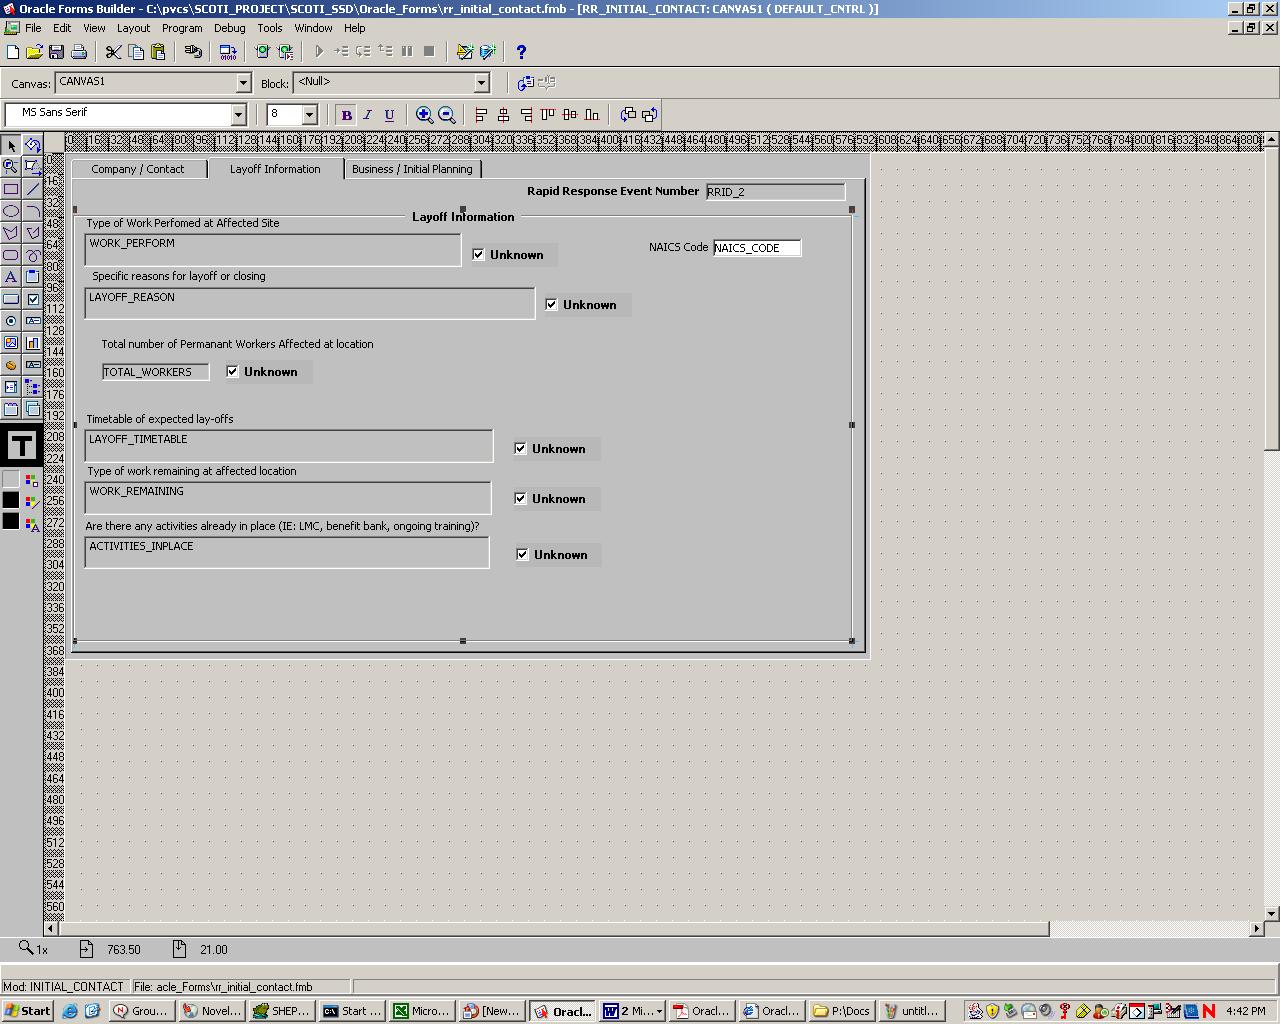Select the Magnify tool in palette
The width and height of the screenshot is (1280, 1024).
tap(11, 167)
